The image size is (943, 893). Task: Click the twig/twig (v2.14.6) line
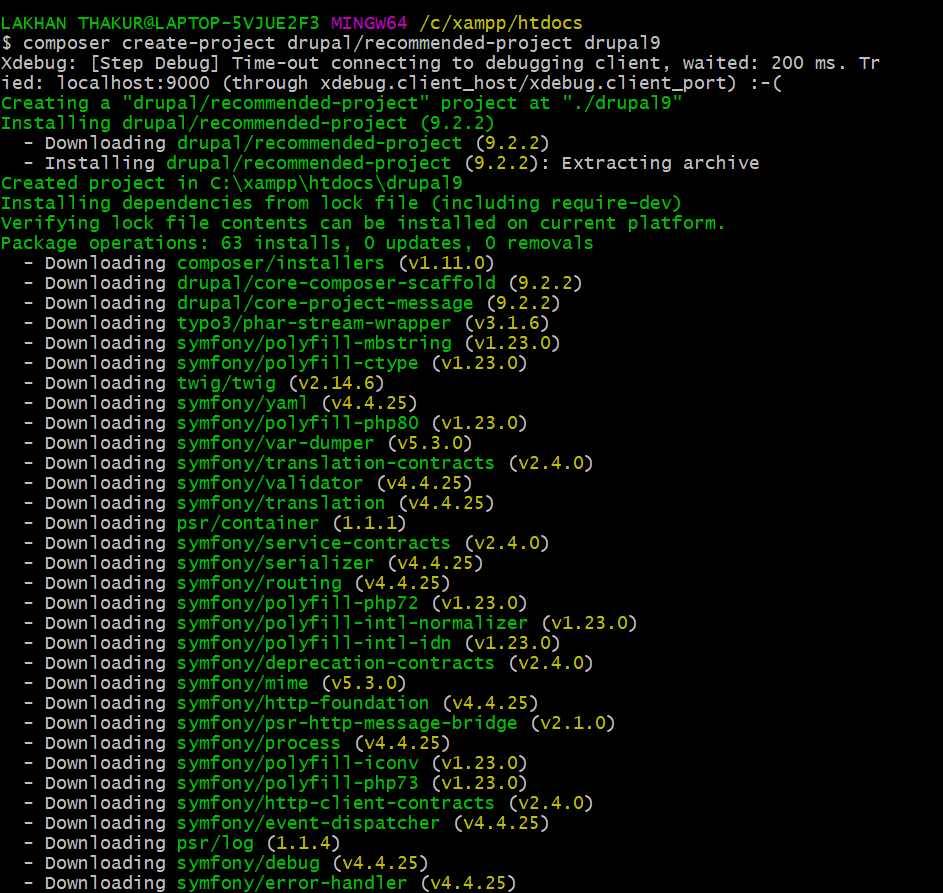[x=204, y=383]
